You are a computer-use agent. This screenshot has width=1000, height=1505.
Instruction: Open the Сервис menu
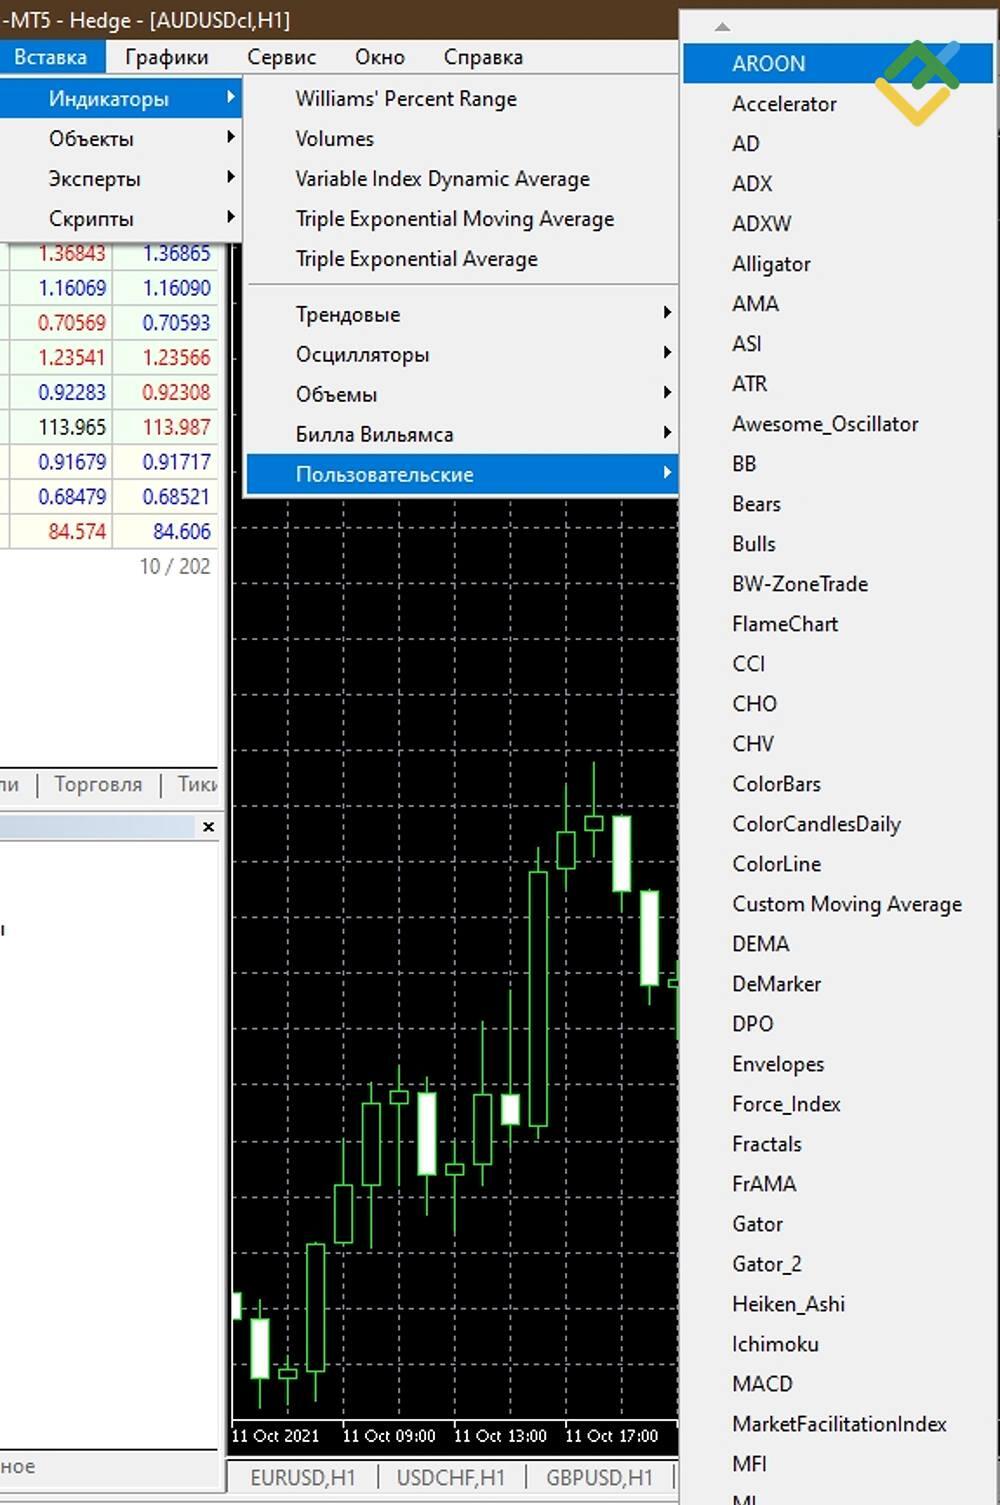tap(281, 57)
